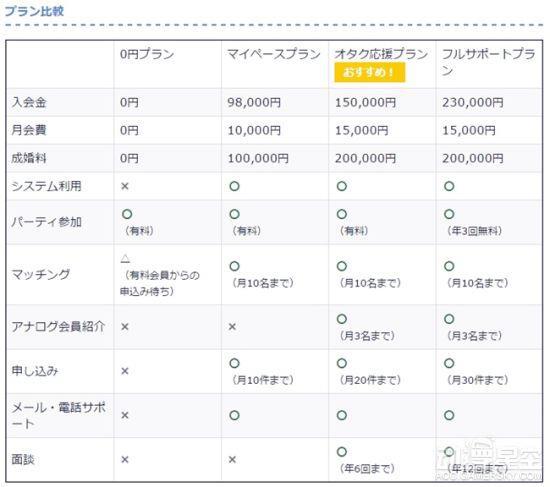Image resolution: width=550 pixels, height=487 pixels.
Task: Click （月3名まで） under オタク応援プラン
Action: (x=367, y=336)
